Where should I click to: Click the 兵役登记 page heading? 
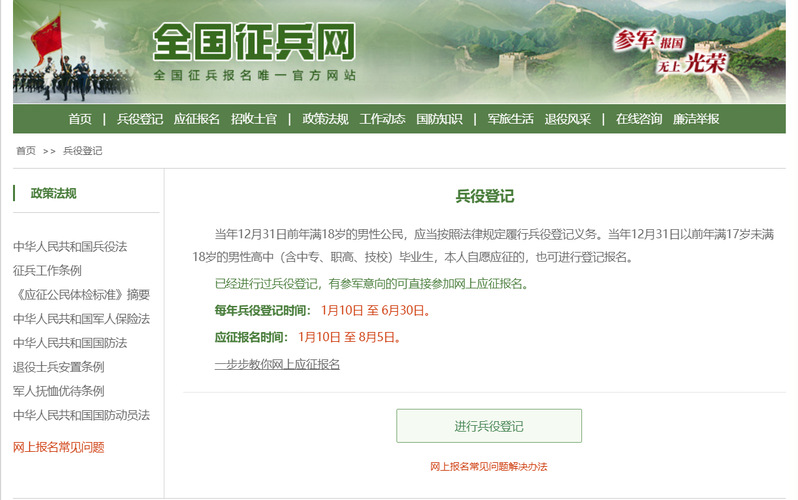click(x=484, y=196)
